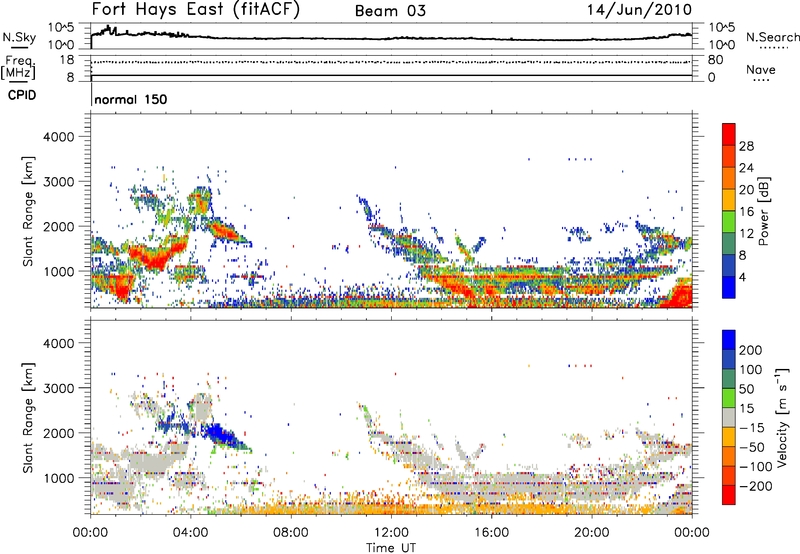The height and width of the screenshot is (554, 800).
Task: Click the '80' tick on the Nave axis
Action: [x=715, y=60]
